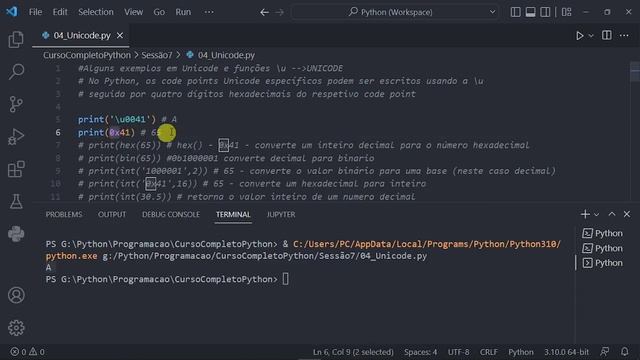Run the Python file with play button

tap(580, 36)
